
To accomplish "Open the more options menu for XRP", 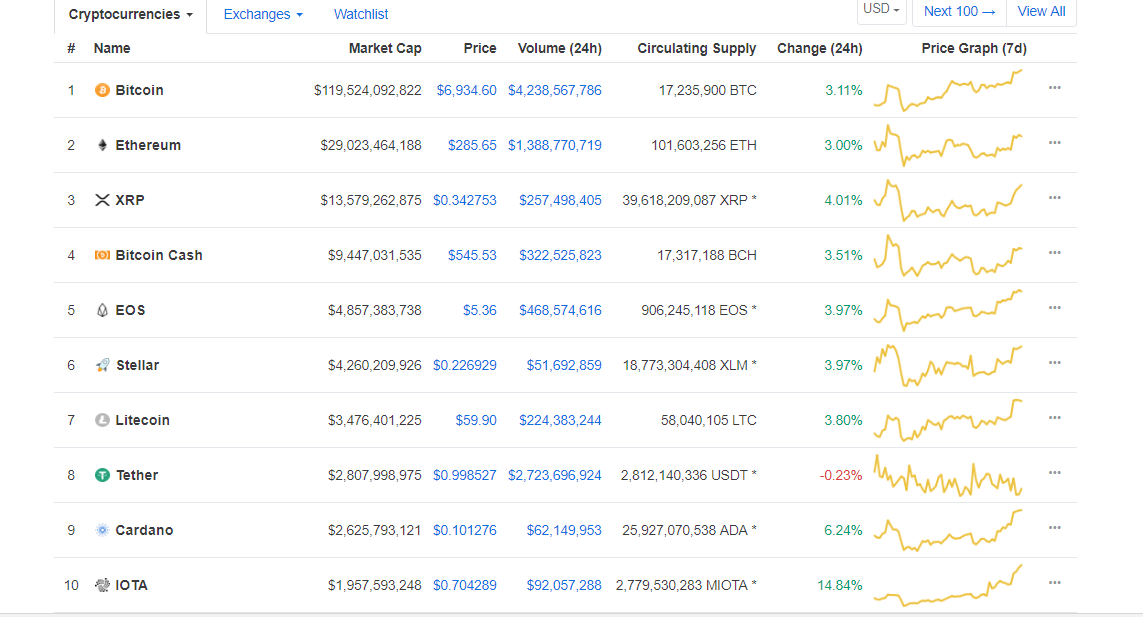I will point(1054,198).
